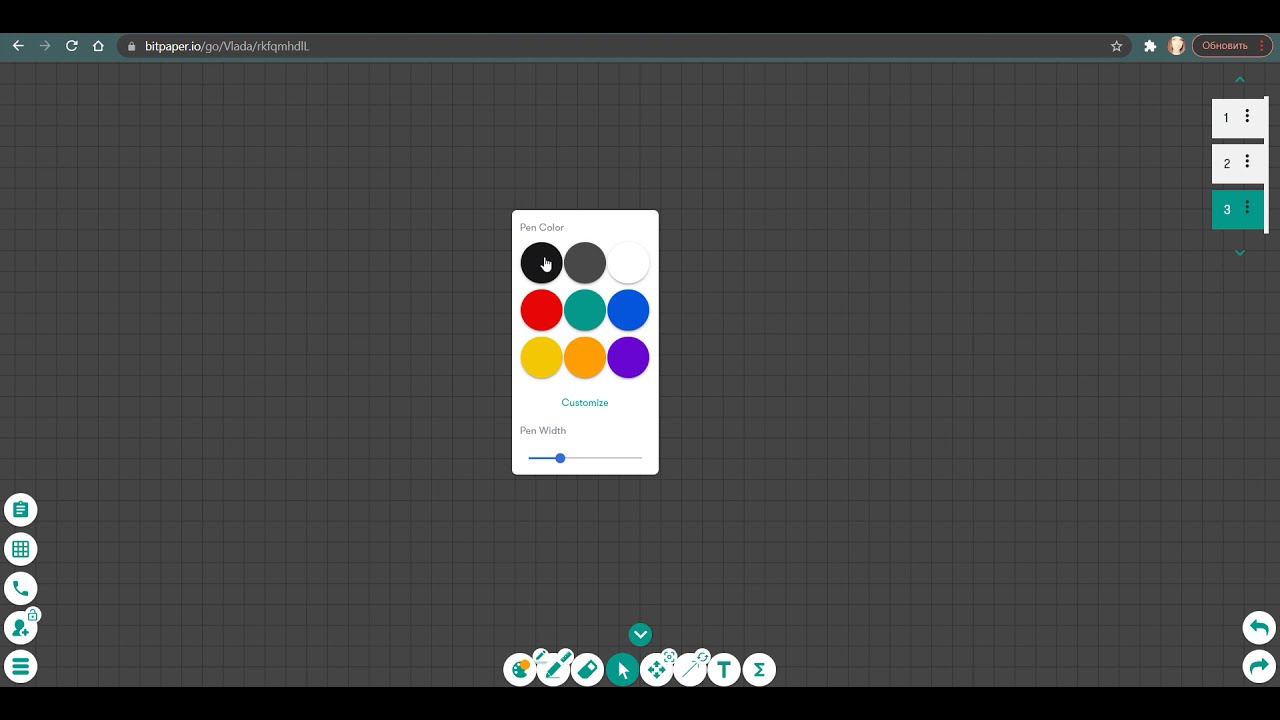The height and width of the screenshot is (720, 1280).
Task: Open the color palette tool
Action: (520, 670)
